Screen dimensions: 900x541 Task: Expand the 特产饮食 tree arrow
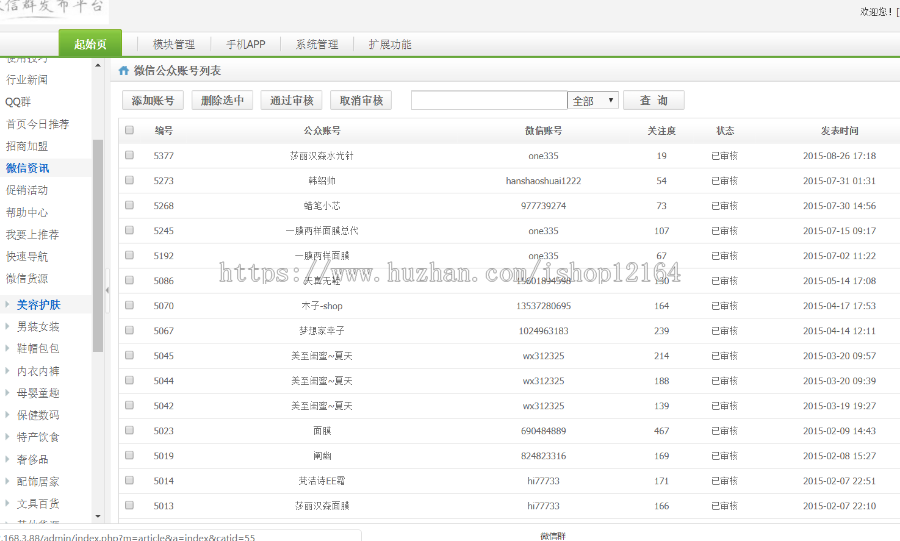click(x=7, y=437)
